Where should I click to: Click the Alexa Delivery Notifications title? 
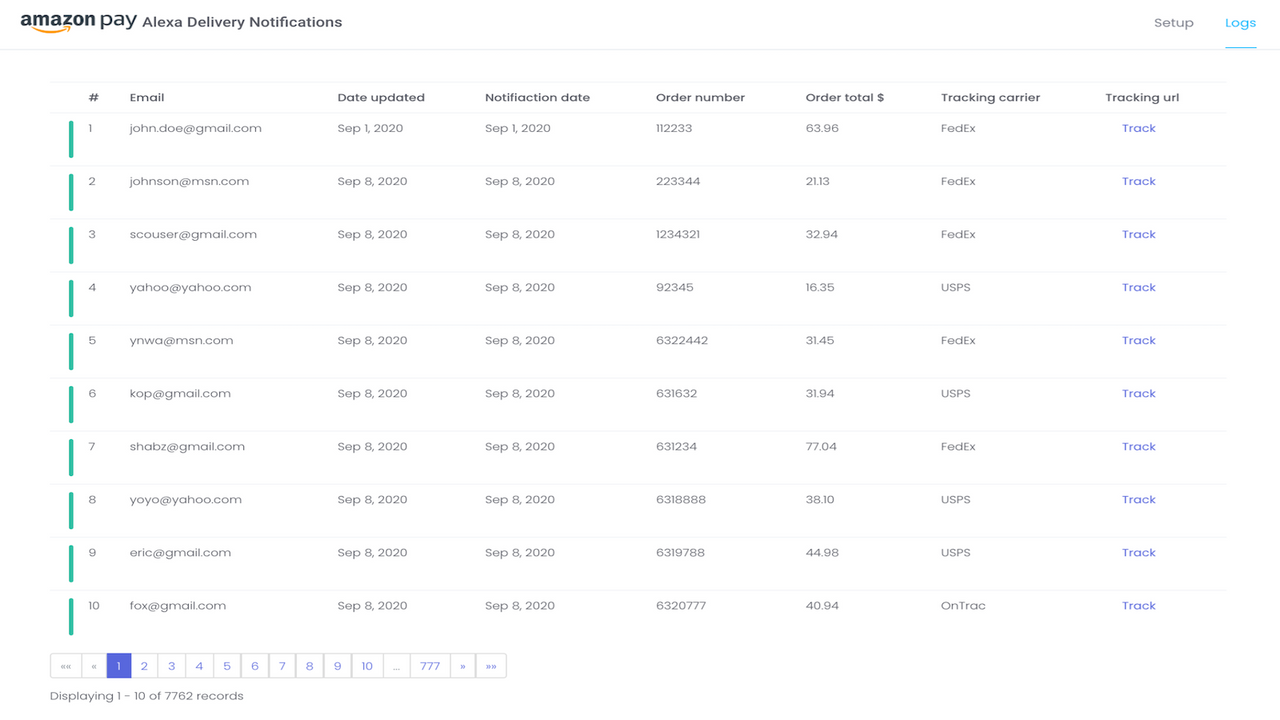pyautogui.click(x=242, y=22)
